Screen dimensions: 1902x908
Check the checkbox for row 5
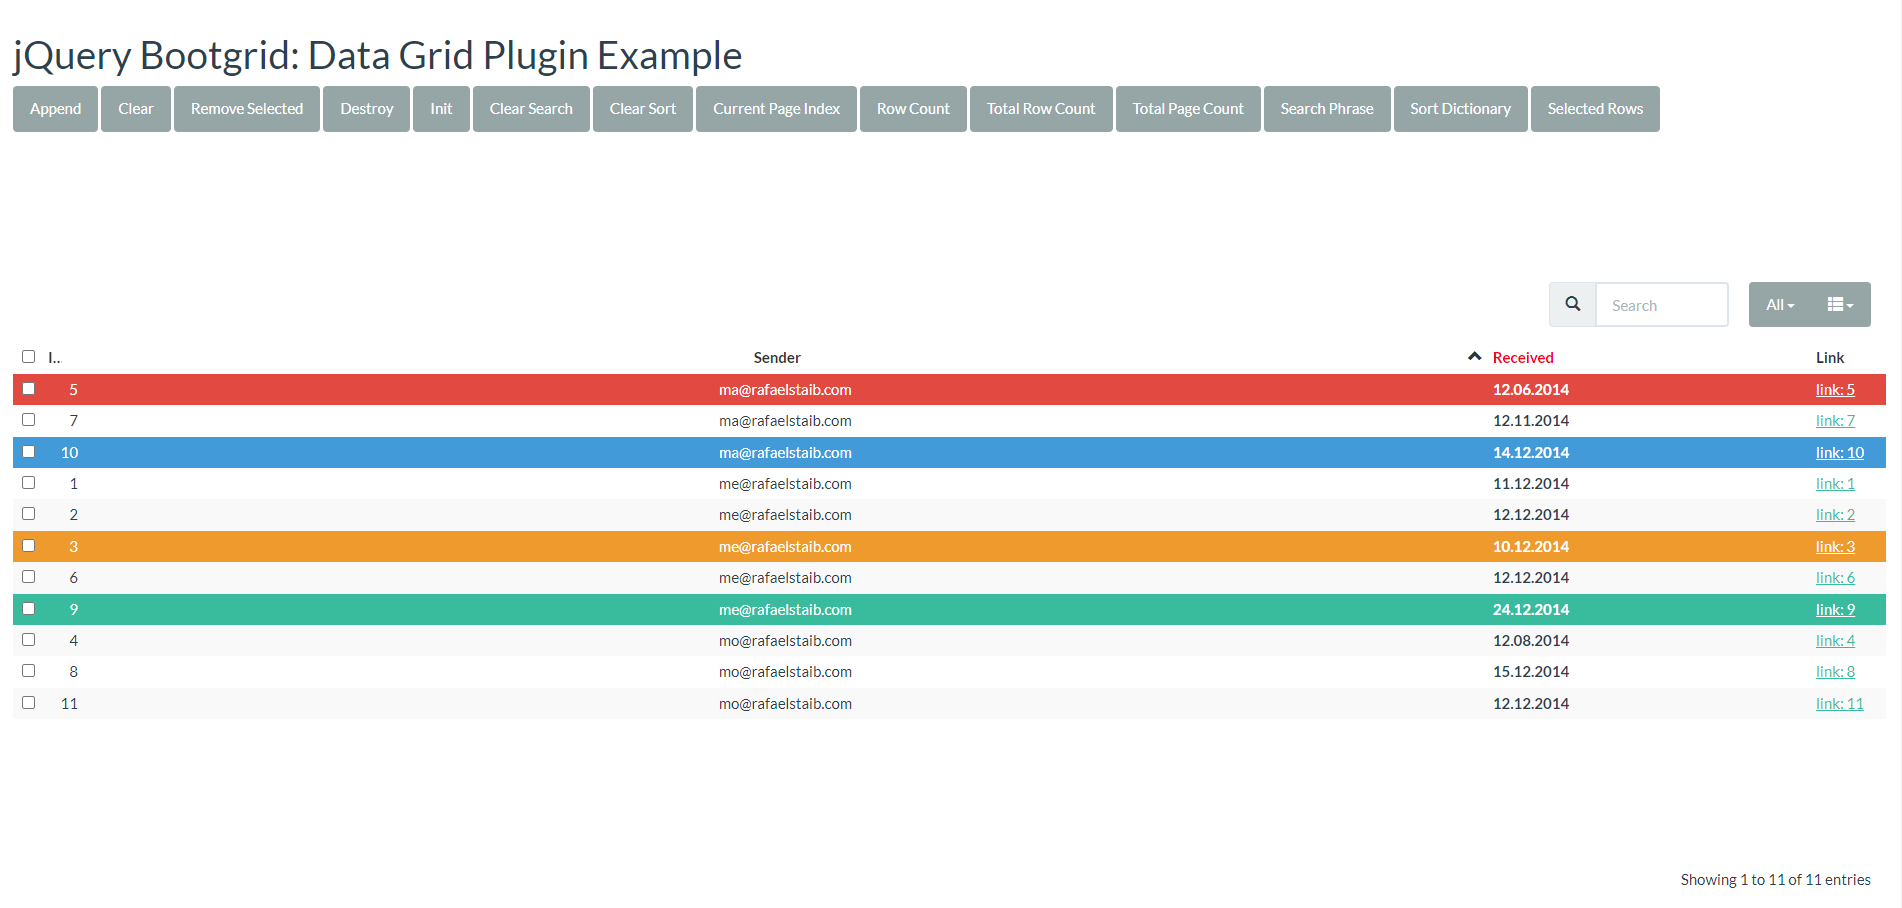(x=29, y=389)
